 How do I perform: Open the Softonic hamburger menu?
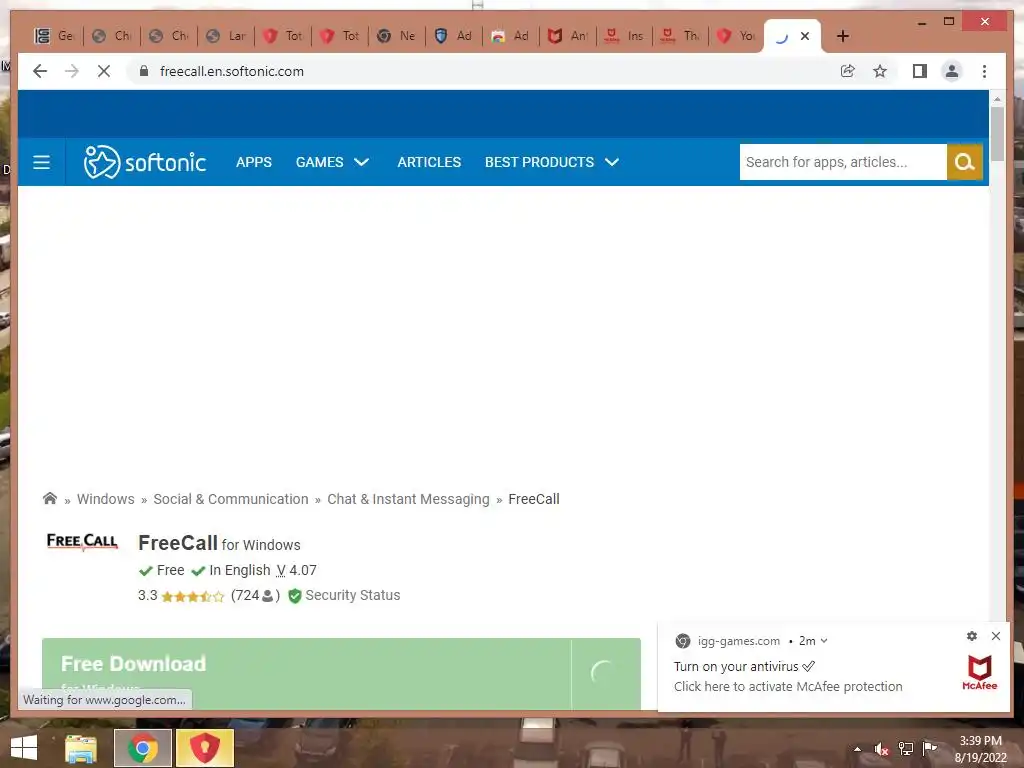tap(42, 162)
